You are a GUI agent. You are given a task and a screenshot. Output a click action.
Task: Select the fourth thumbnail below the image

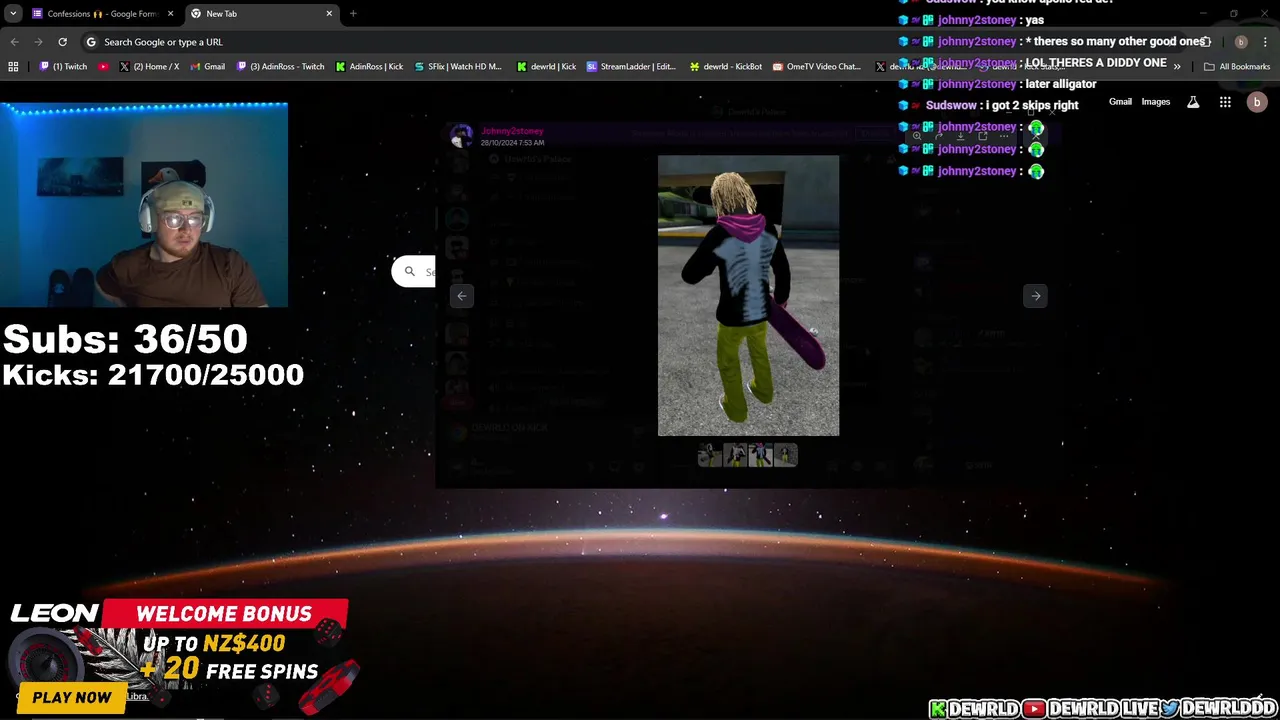tap(785, 455)
